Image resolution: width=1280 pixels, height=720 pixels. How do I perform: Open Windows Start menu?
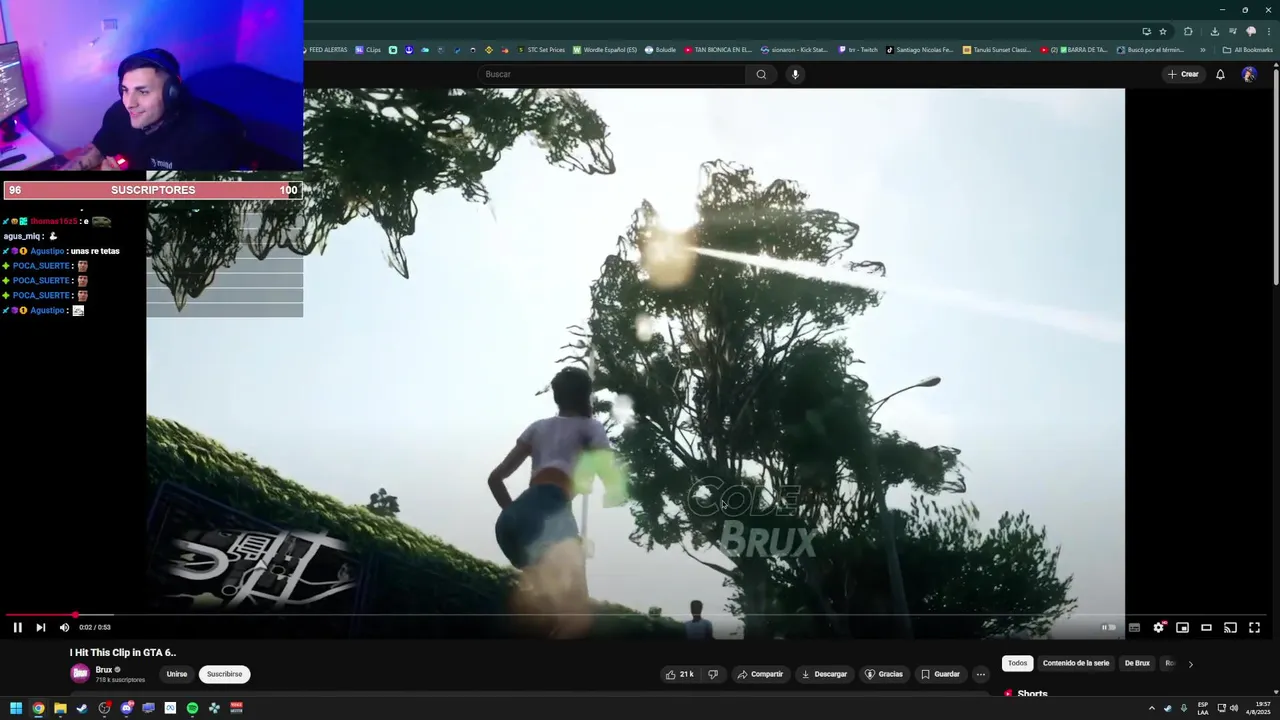point(16,708)
